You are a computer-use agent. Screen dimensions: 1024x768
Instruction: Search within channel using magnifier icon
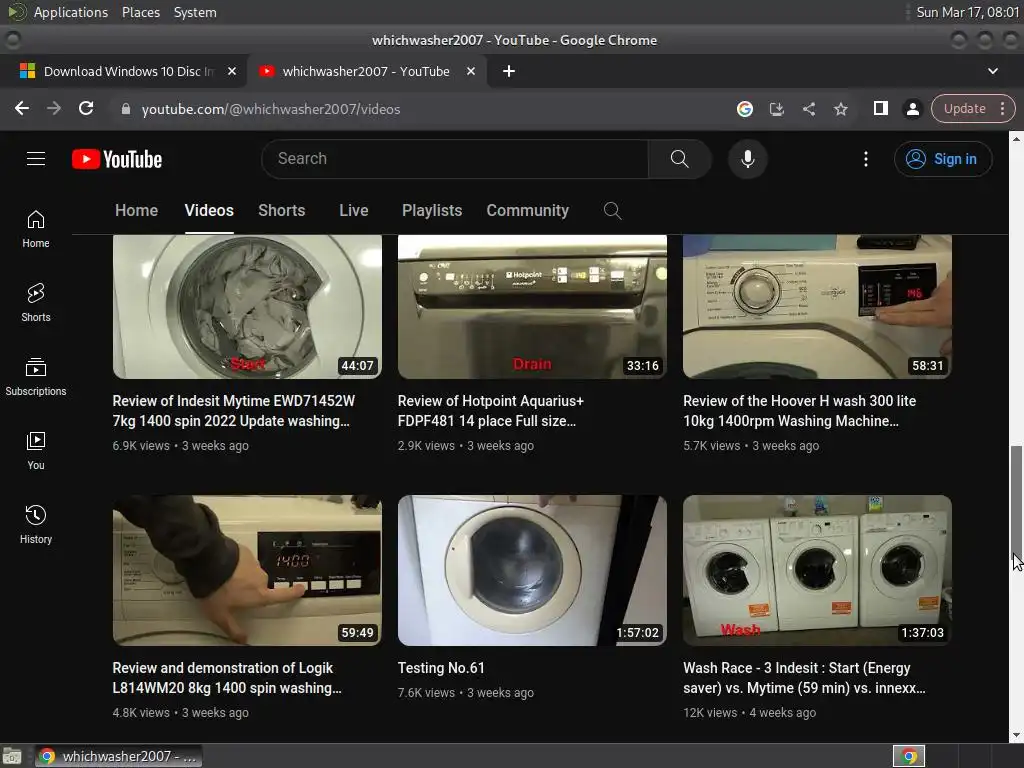point(612,210)
